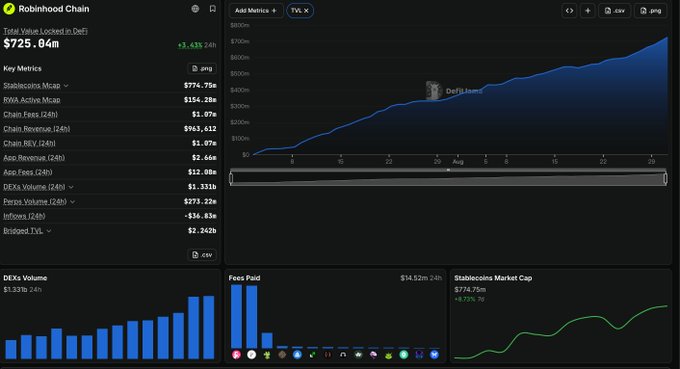This screenshot has width=680, height=369.
Task: Click the $154.28m RWA value
Action: click(200, 100)
